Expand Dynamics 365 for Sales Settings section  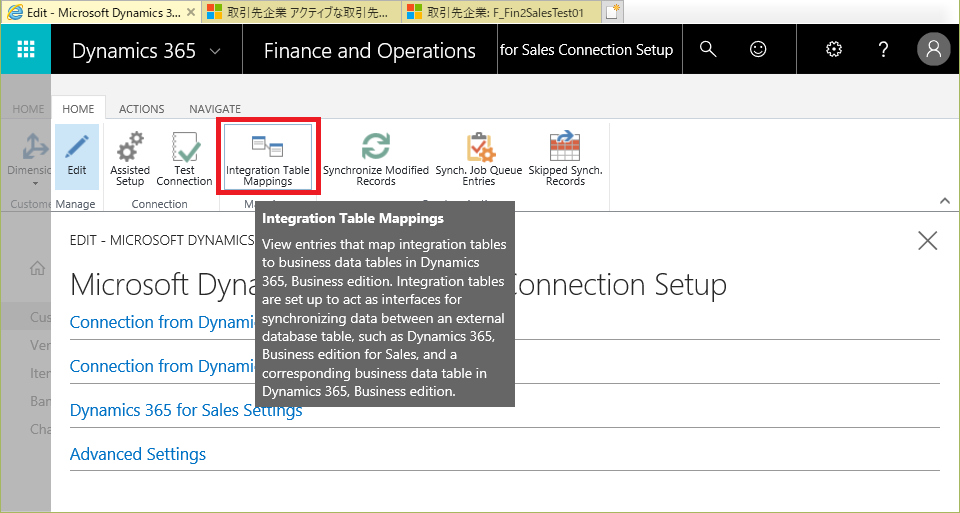point(186,410)
